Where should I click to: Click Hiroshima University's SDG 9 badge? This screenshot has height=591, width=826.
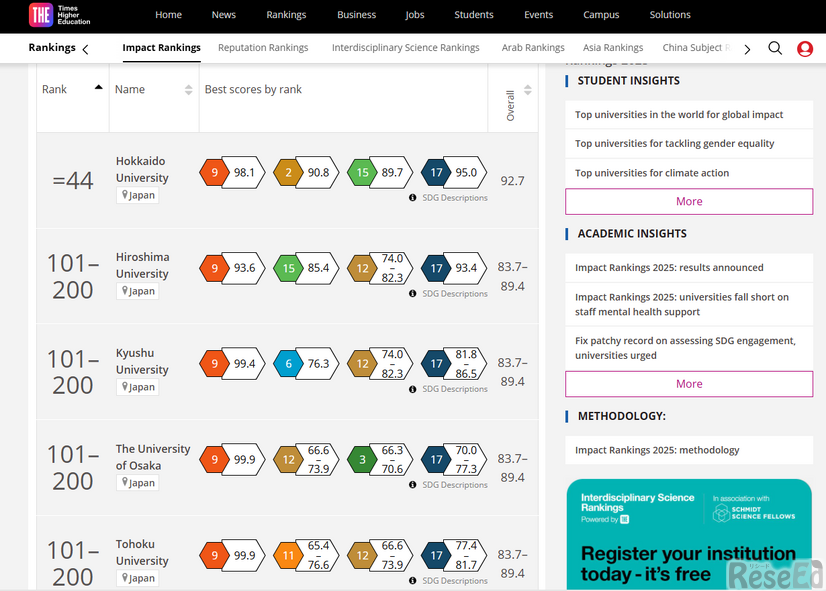[x=214, y=268]
